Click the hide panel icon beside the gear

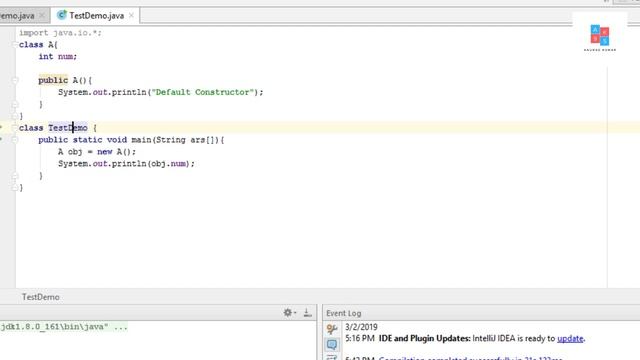pos(307,313)
